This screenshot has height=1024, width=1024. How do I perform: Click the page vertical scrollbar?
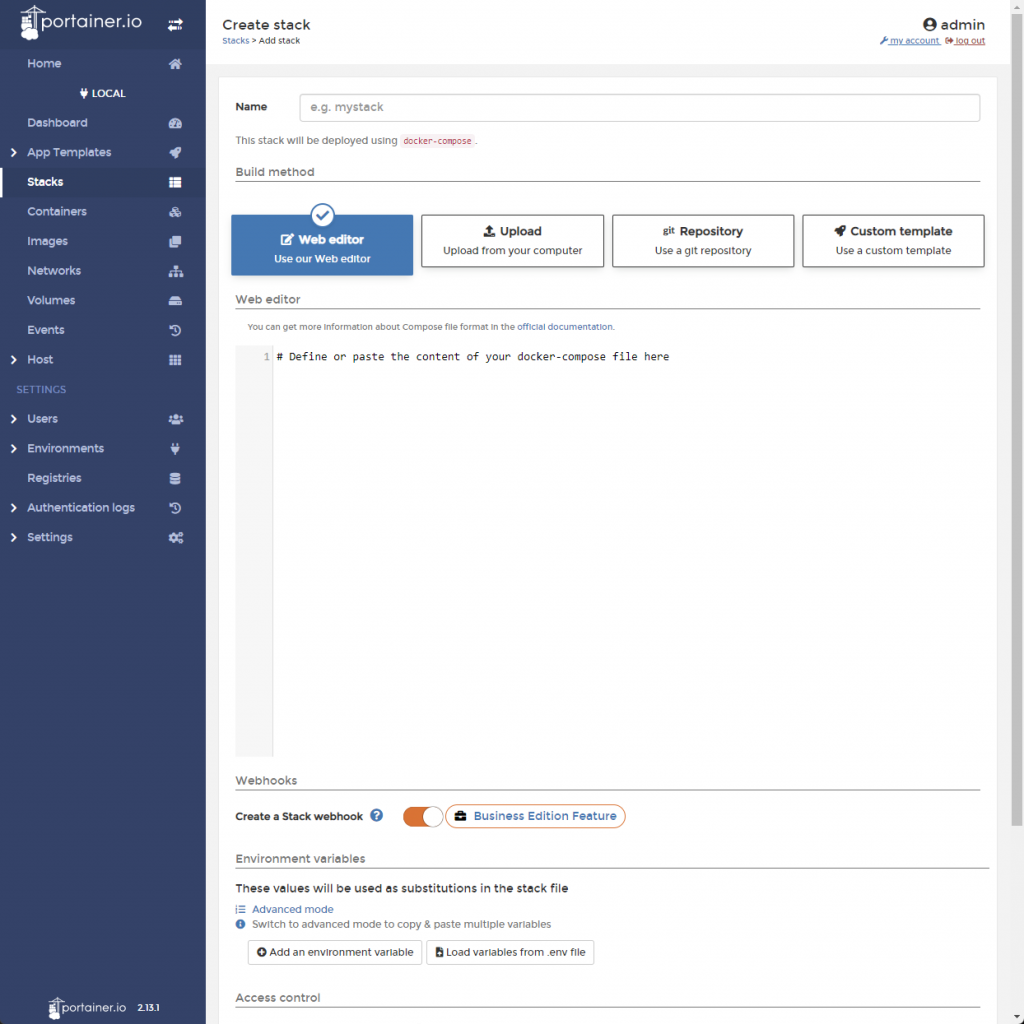[1017, 418]
